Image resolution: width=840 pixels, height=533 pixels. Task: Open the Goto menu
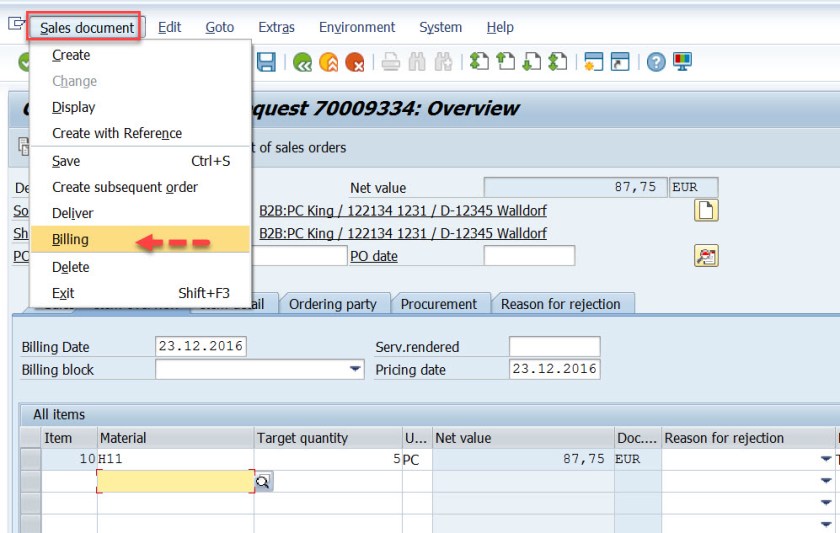(220, 27)
